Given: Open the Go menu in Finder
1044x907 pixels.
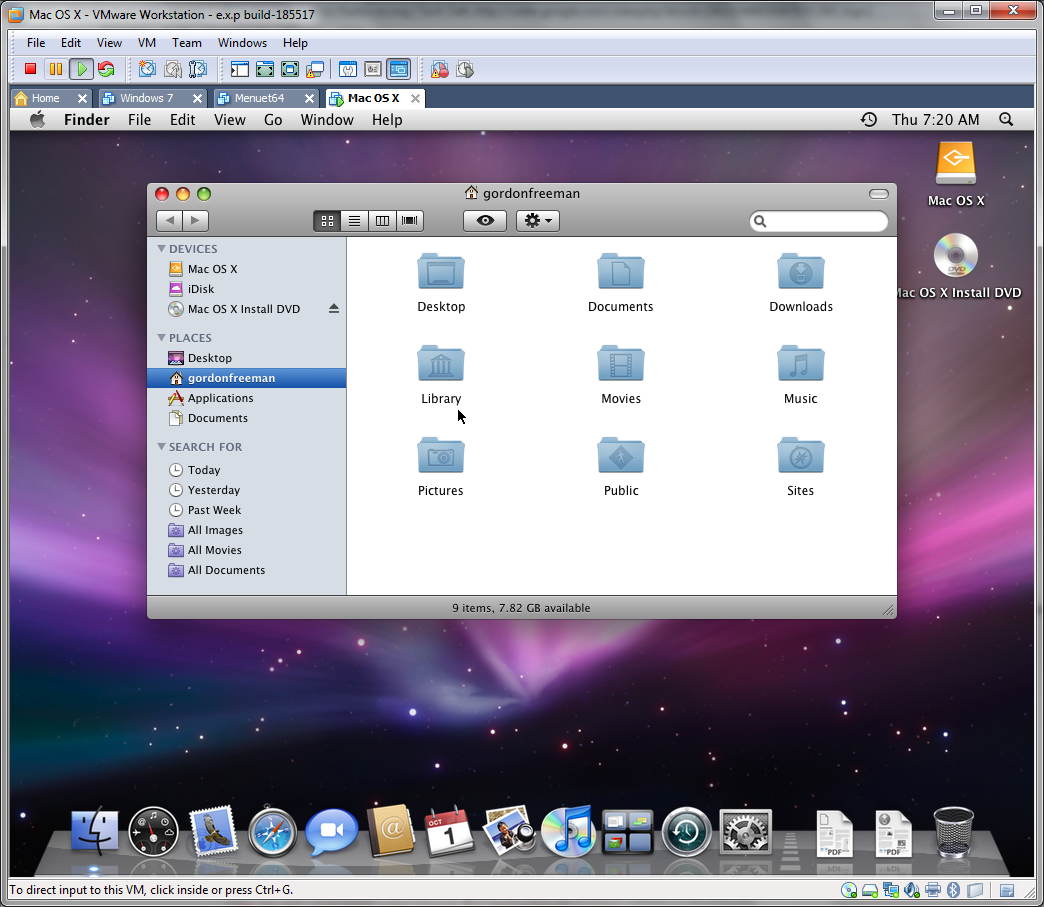Looking at the screenshot, I should tap(273, 120).
